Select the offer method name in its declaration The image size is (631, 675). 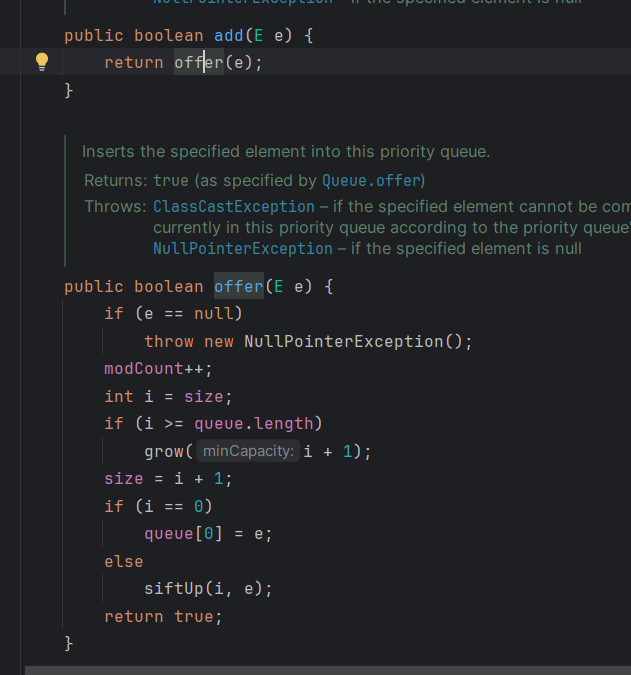[238, 286]
